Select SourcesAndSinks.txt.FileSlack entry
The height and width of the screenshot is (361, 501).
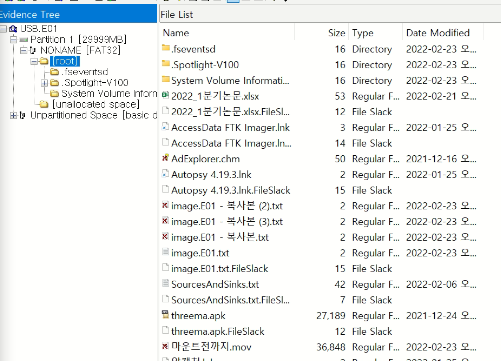pos(230,300)
